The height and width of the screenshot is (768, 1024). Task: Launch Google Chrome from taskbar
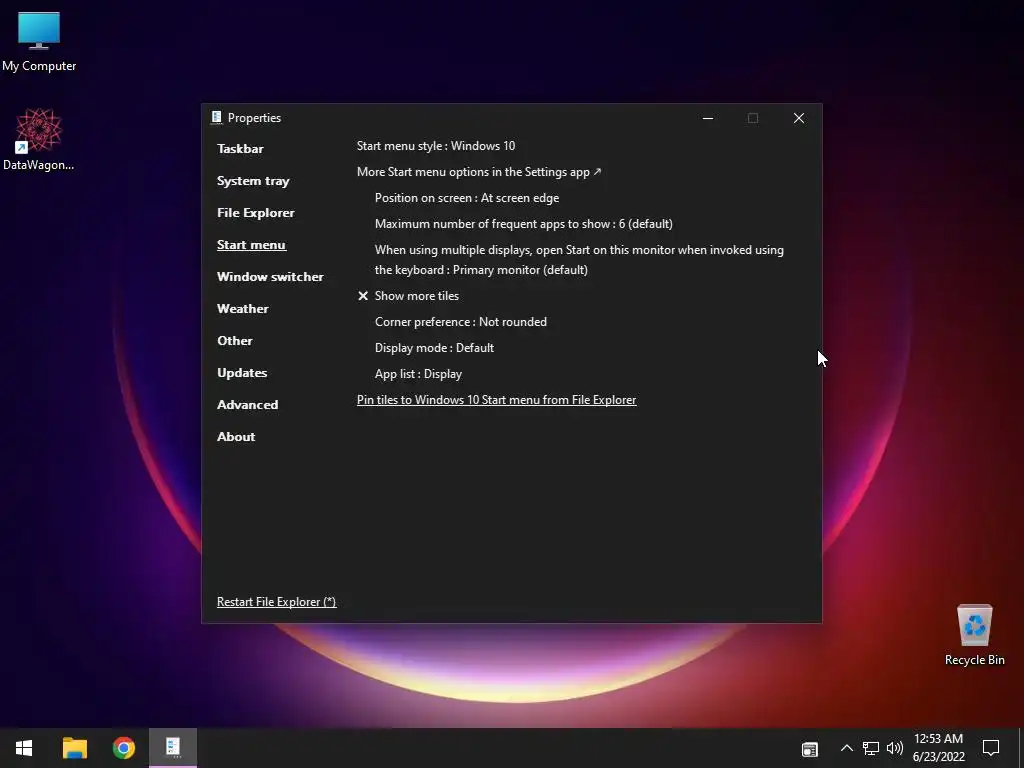pyautogui.click(x=123, y=748)
